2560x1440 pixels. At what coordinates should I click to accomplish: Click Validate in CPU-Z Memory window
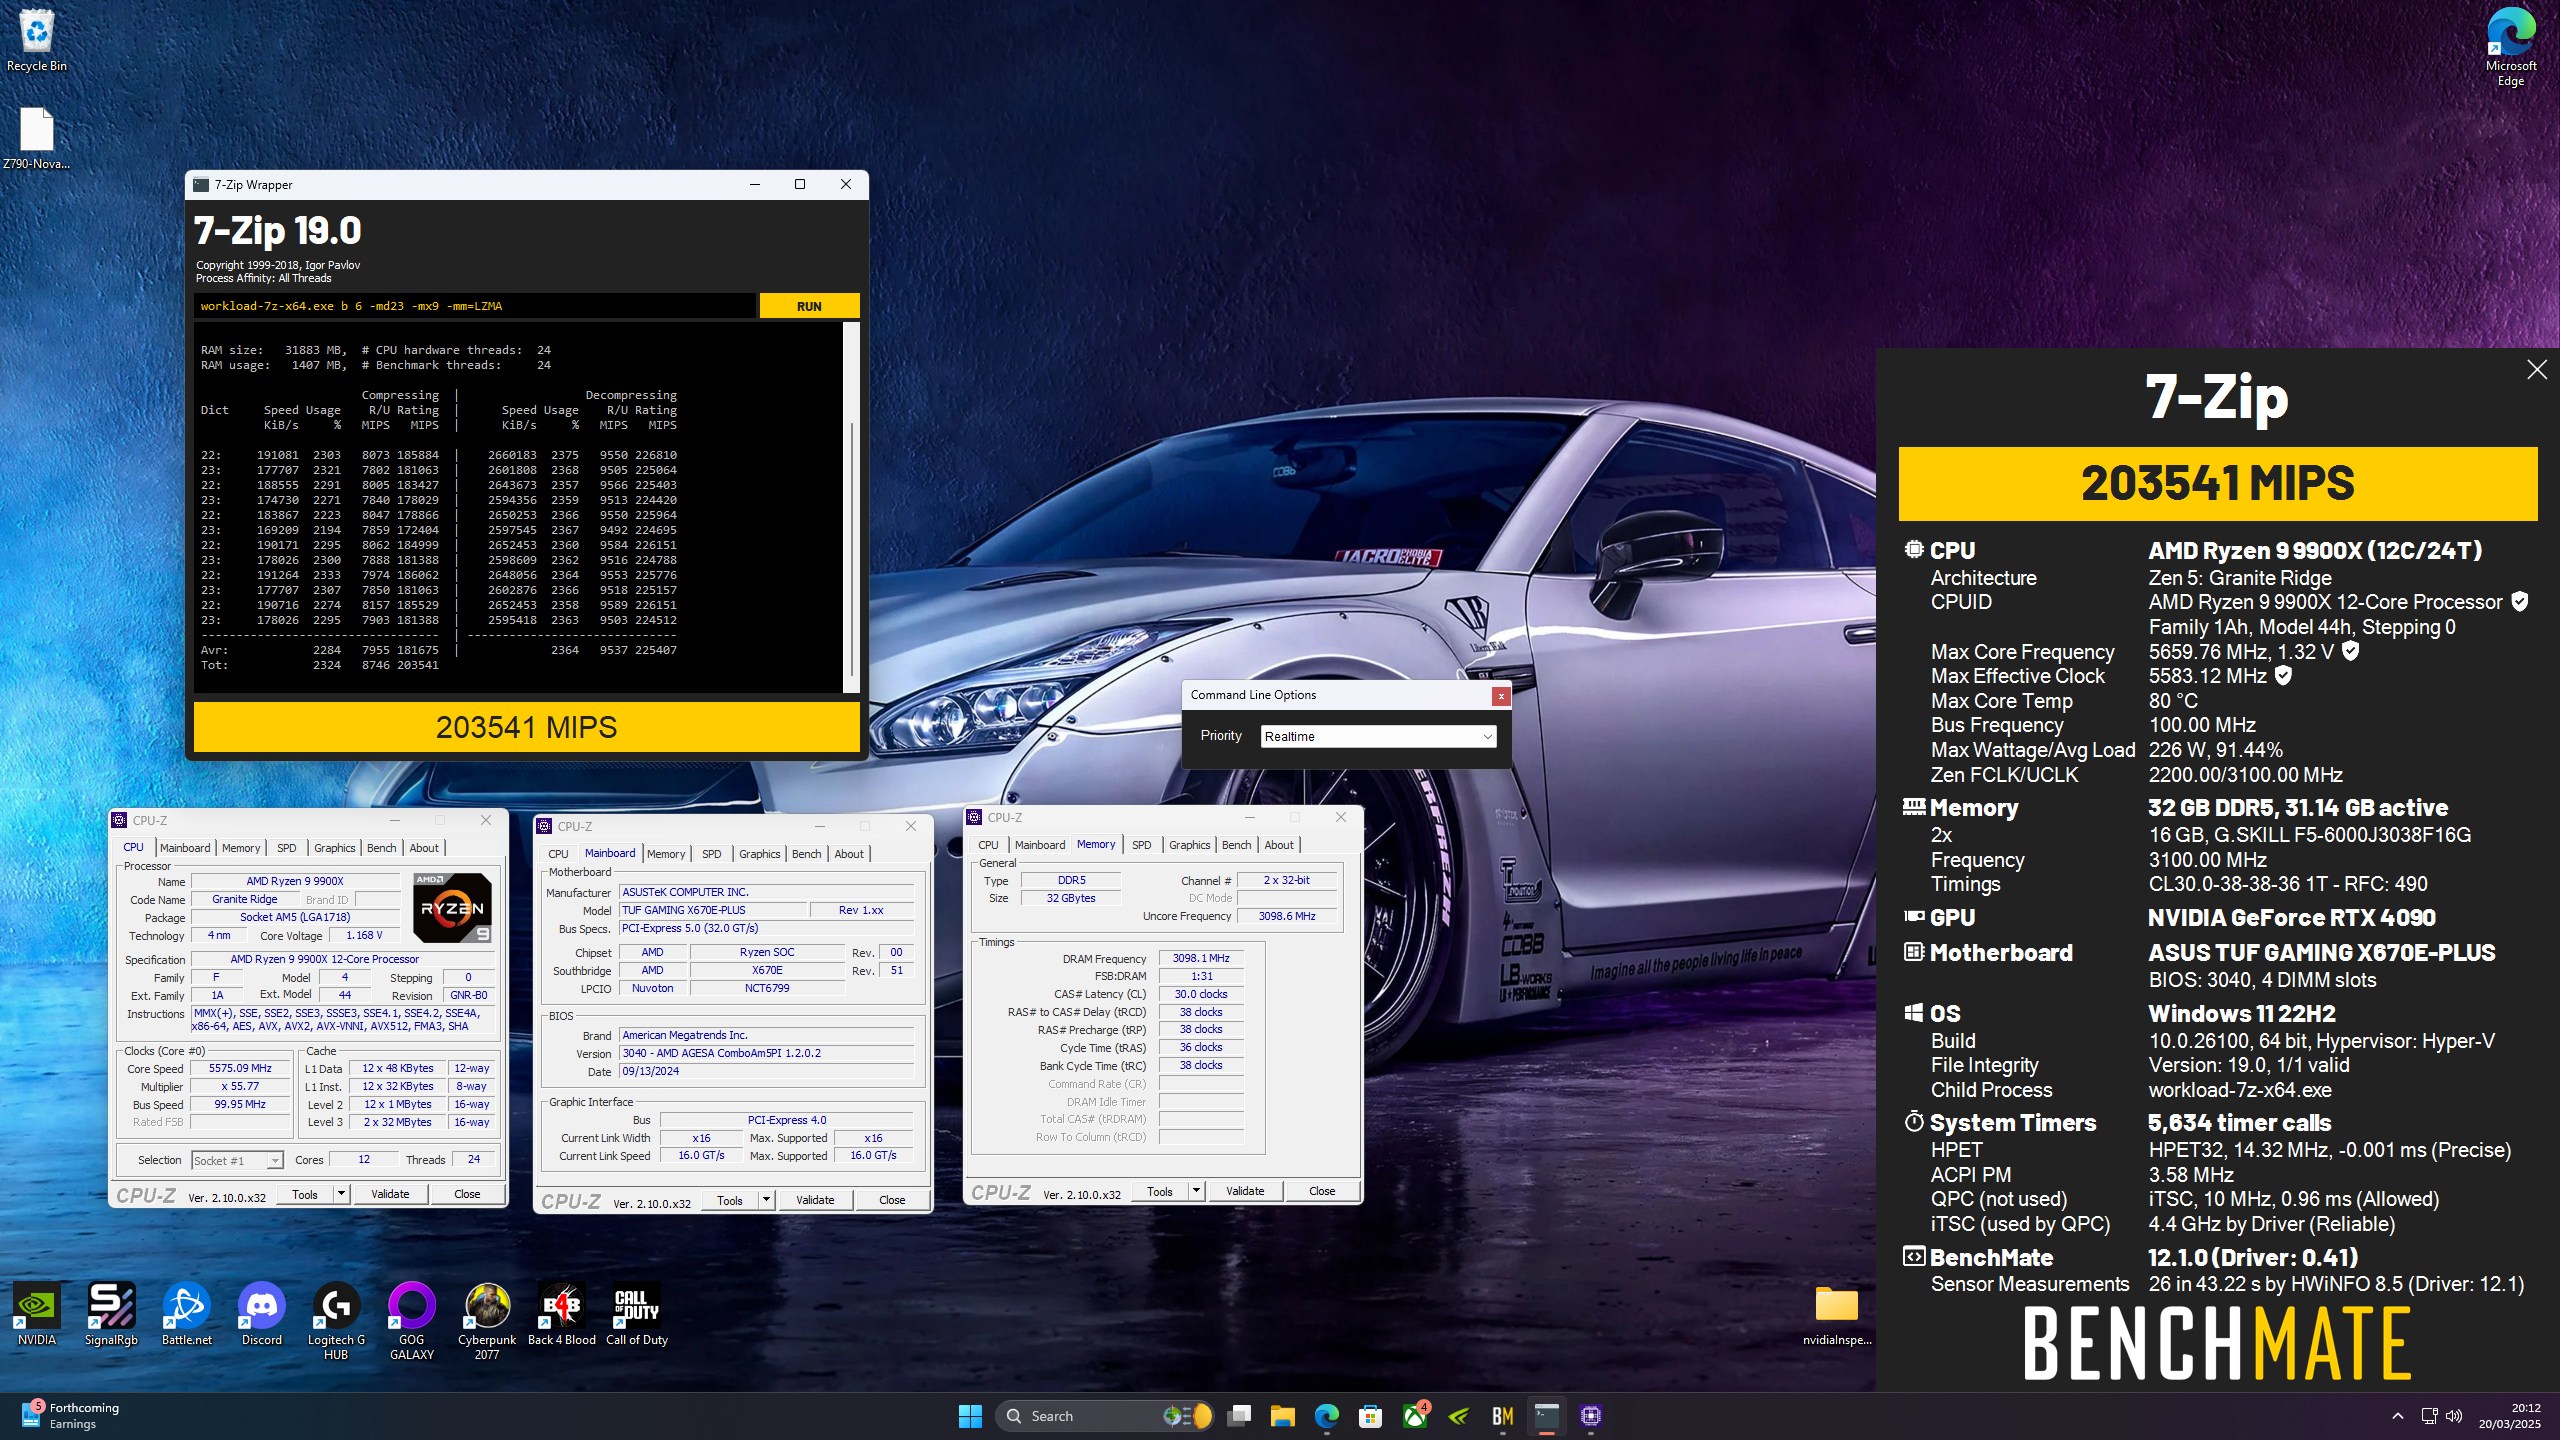pos(1245,1191)
